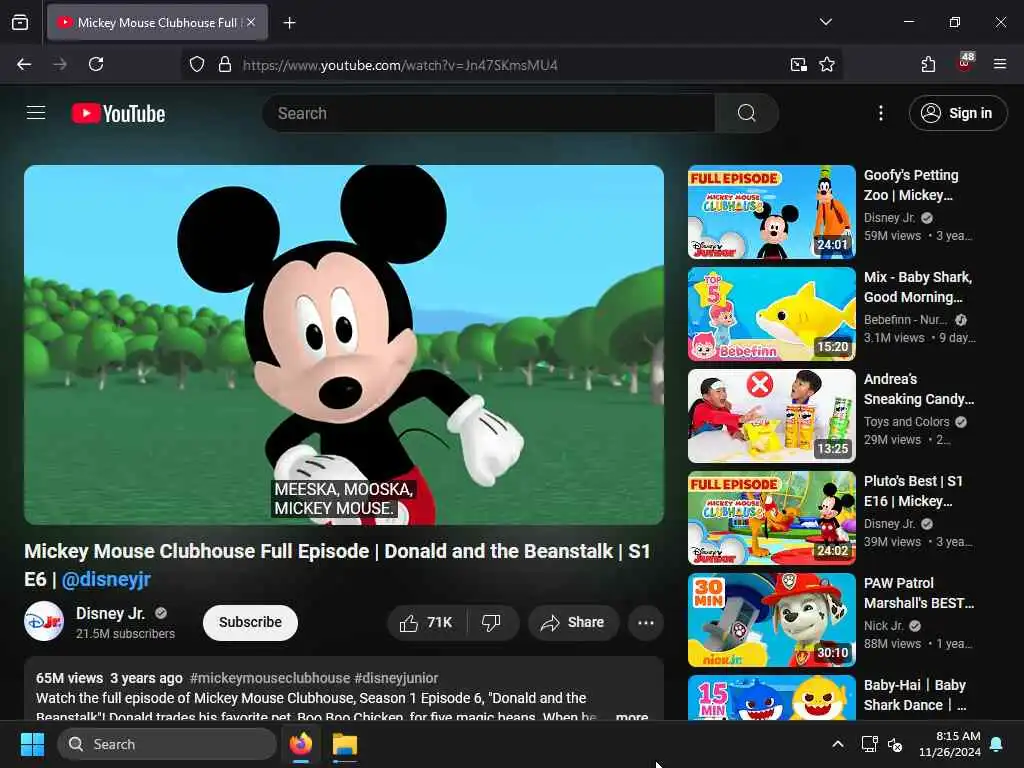
Task: Open the list all tabs dropdown
Action: pos(825,22)
